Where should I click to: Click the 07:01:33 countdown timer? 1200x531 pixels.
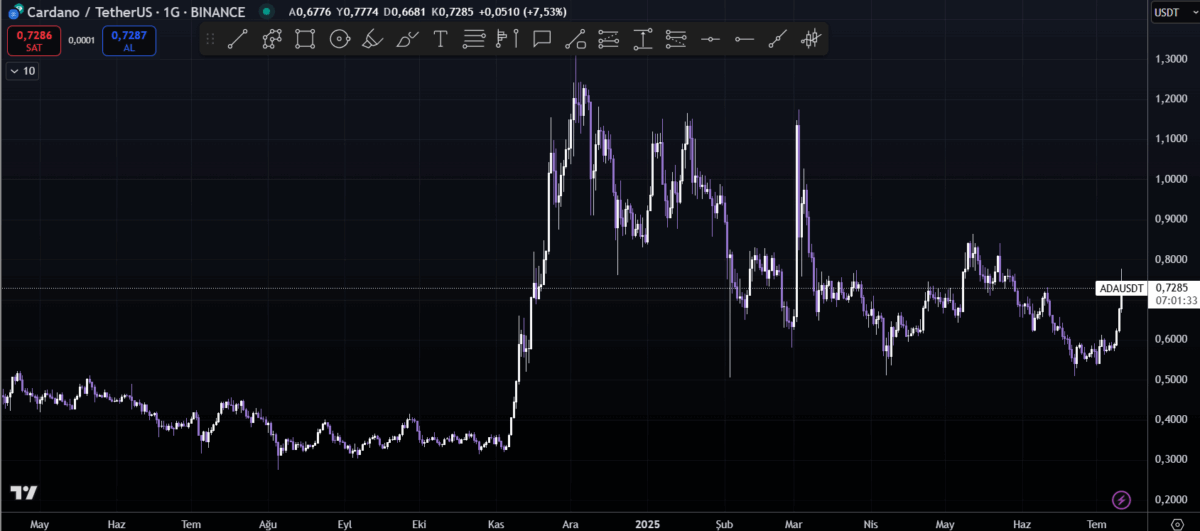tap(1176, 300)
